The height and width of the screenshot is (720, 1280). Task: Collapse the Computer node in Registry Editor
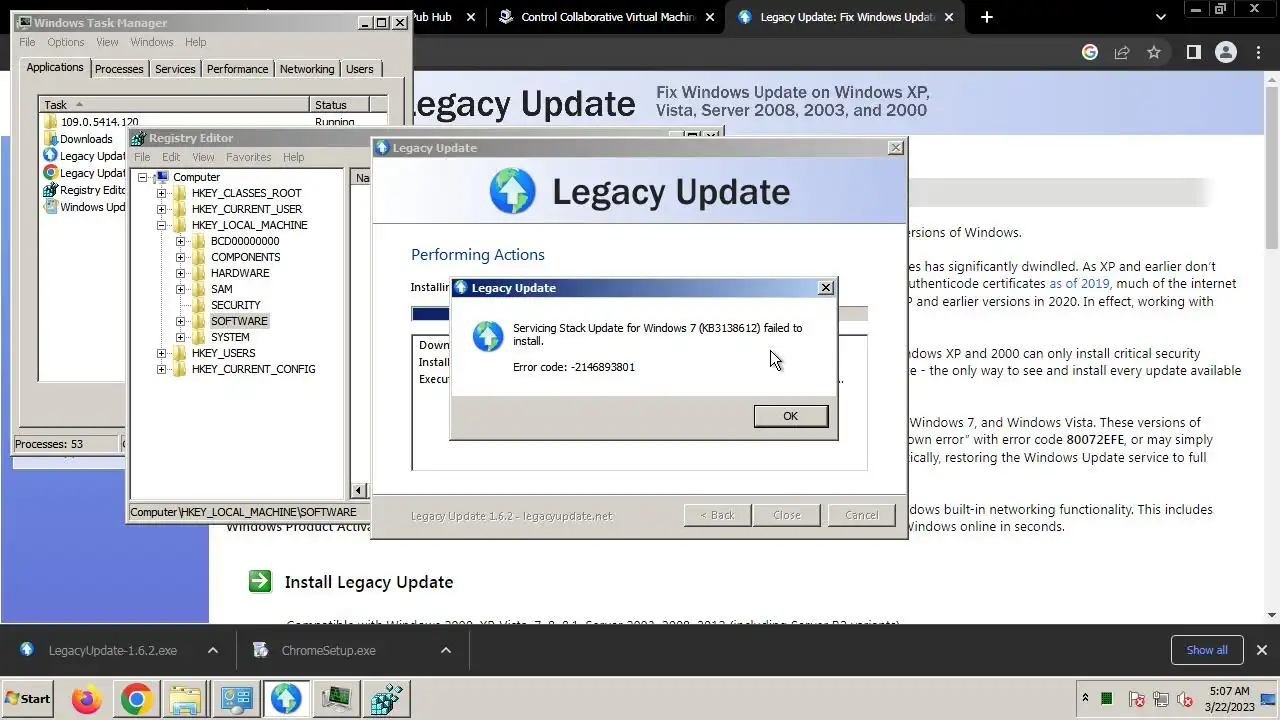pyautogui.click(x=142, y=177)
